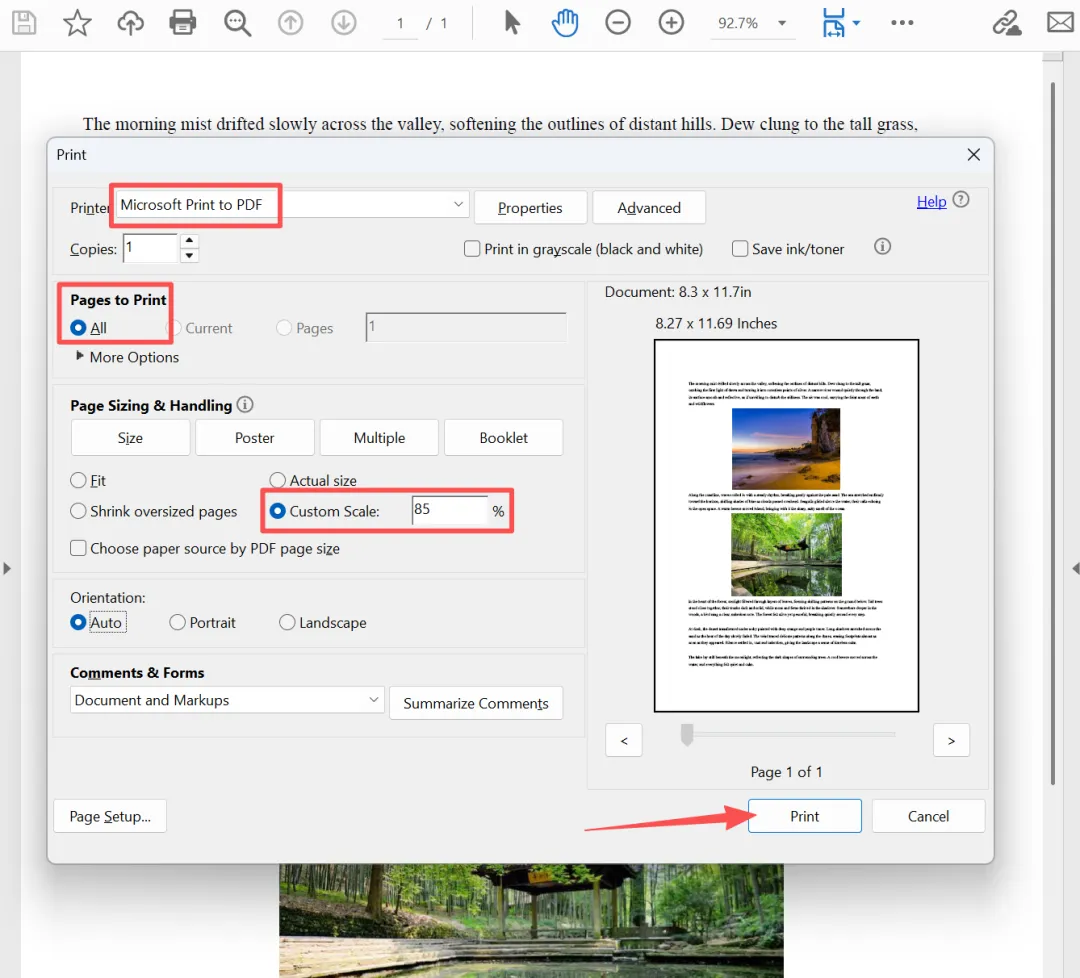Click the Custom Scale percentage field
This screenshot has height=978, width=1080.
[x=450, y=510]
